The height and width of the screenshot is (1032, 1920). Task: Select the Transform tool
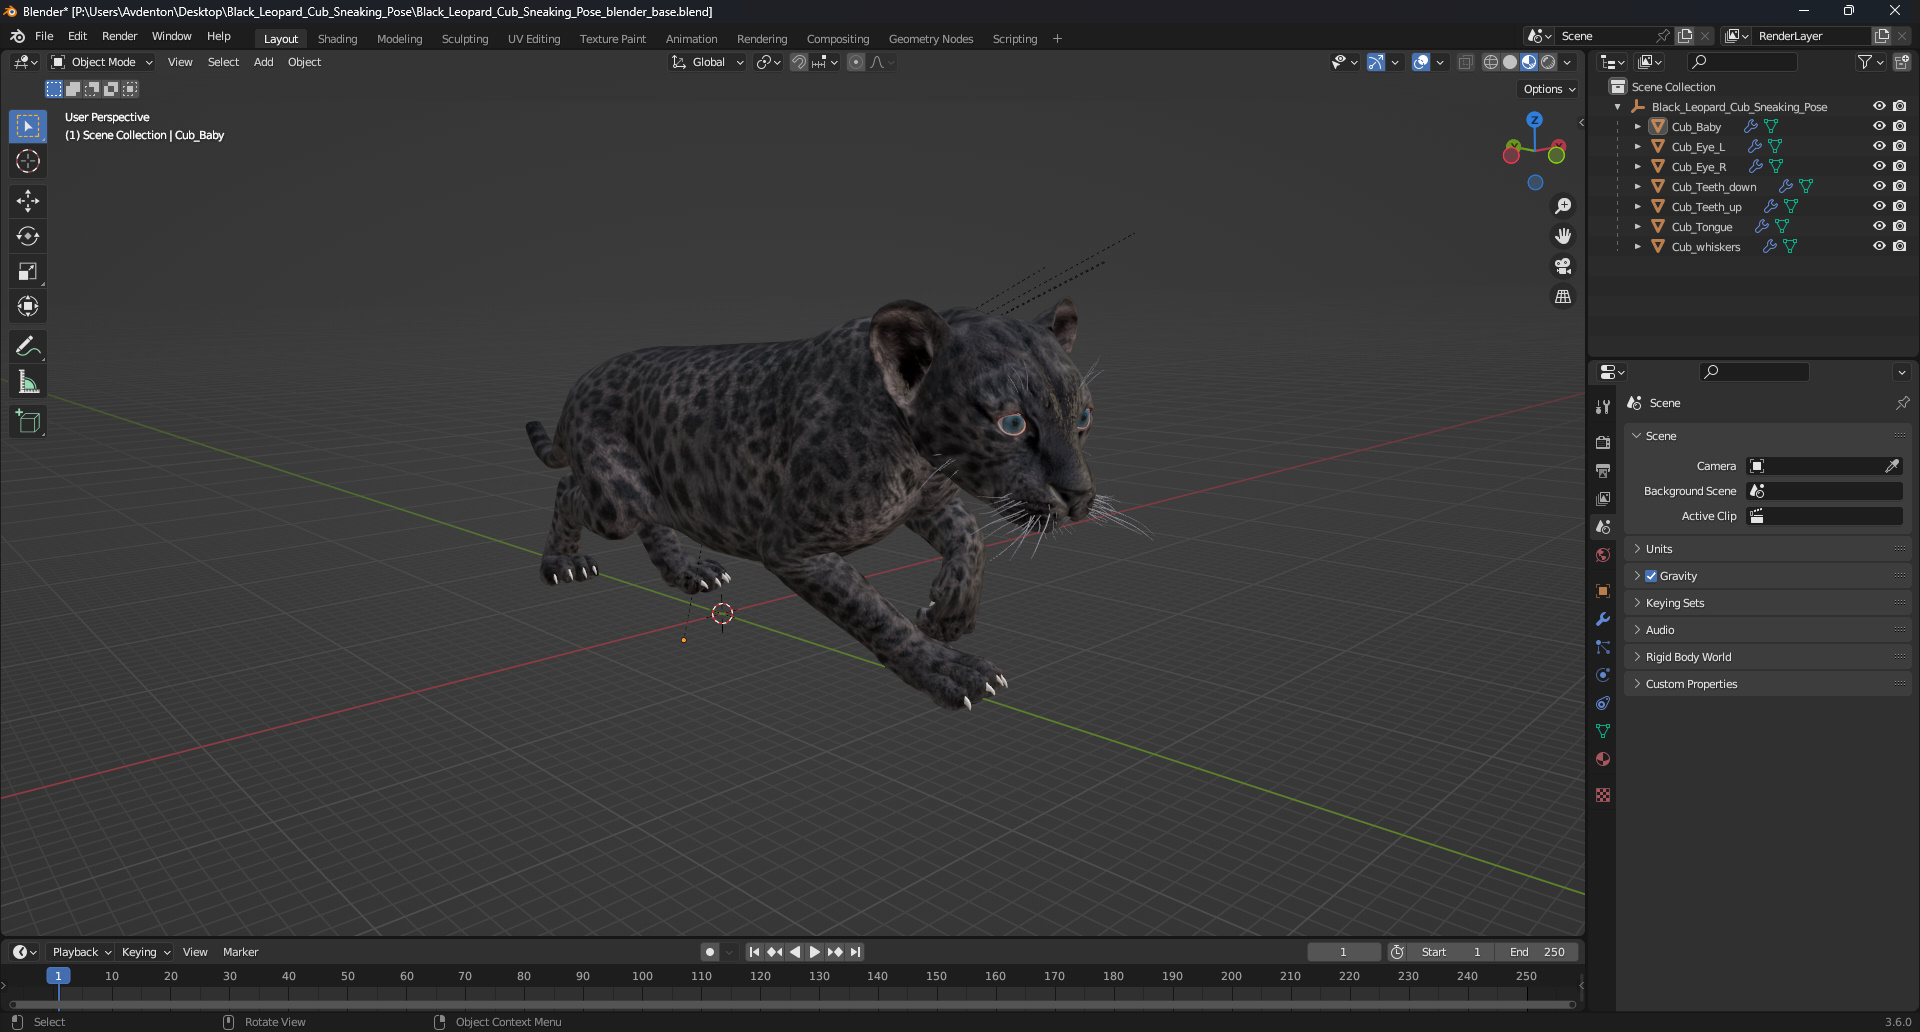point(28,306)
